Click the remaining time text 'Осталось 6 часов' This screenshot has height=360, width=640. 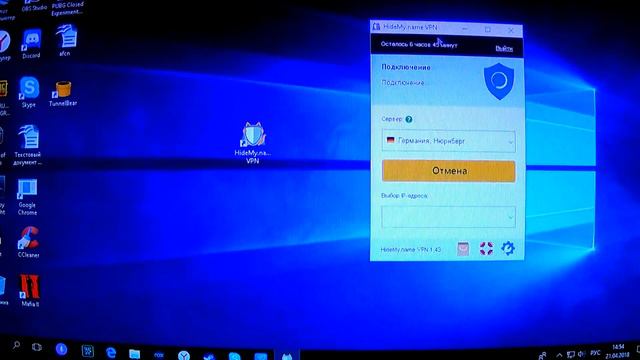(419, 44)
